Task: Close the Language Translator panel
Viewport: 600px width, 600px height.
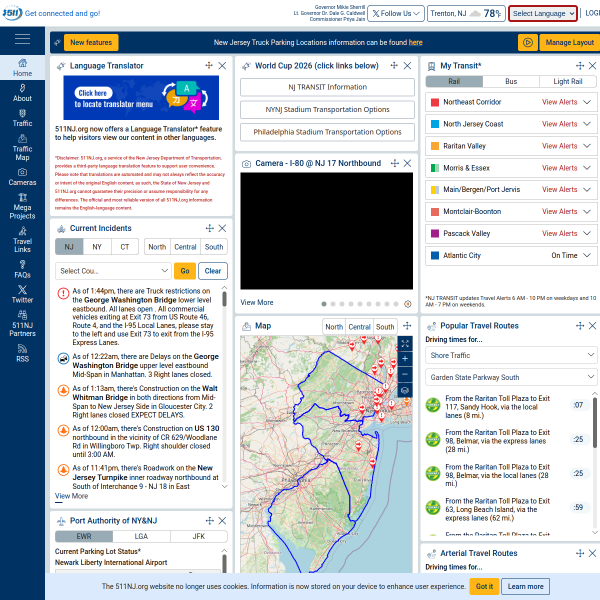Action: [x=222, y=66]
